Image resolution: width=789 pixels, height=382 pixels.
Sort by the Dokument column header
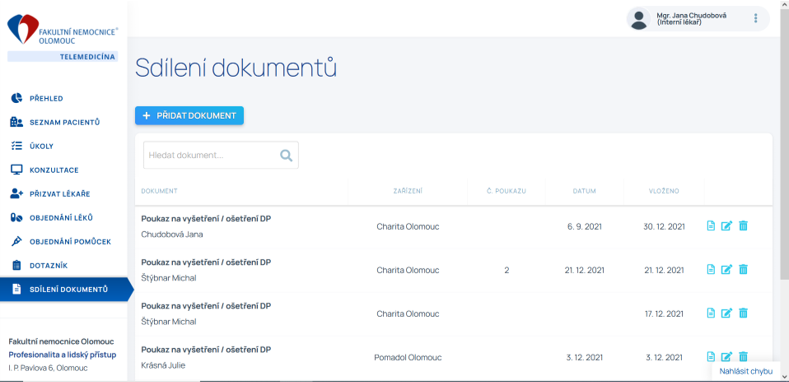click(159, 191)
